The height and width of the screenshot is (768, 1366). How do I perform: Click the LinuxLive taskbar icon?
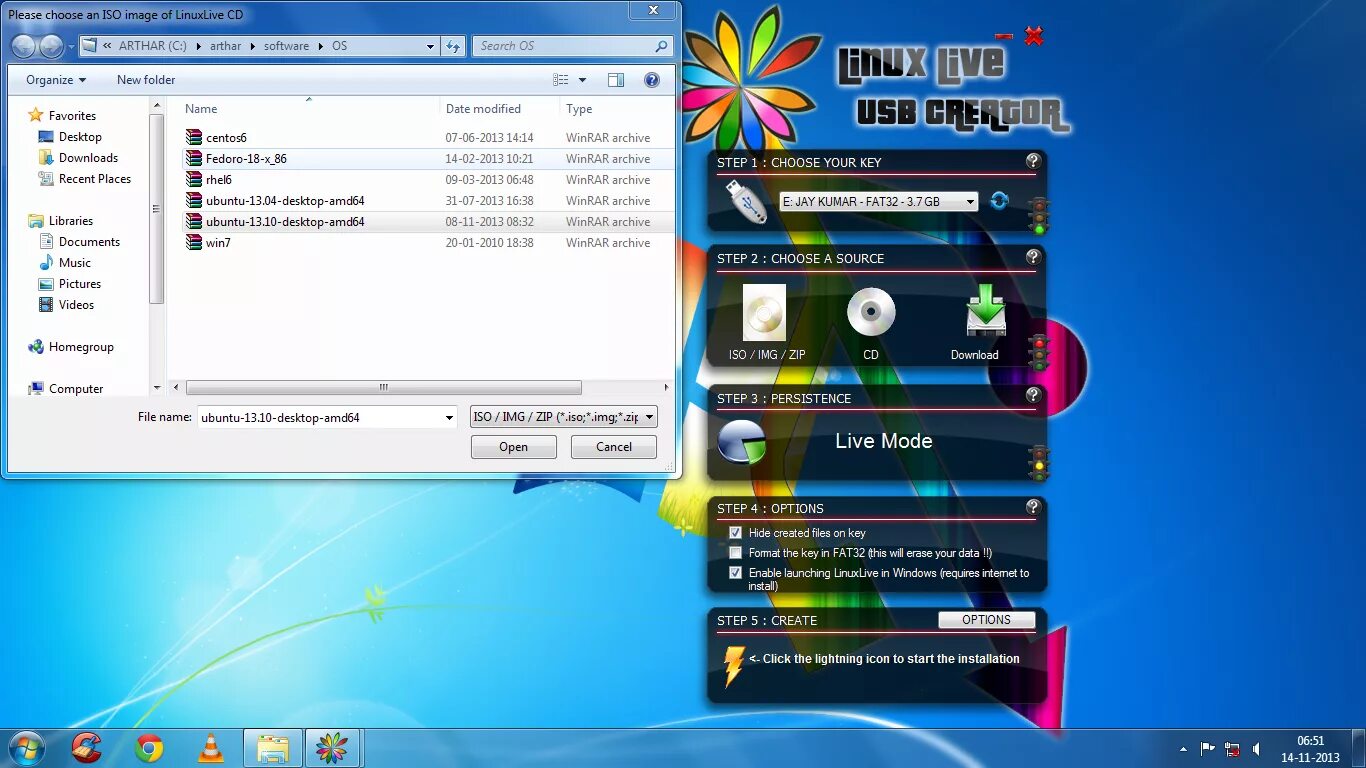tap(332, 748)
